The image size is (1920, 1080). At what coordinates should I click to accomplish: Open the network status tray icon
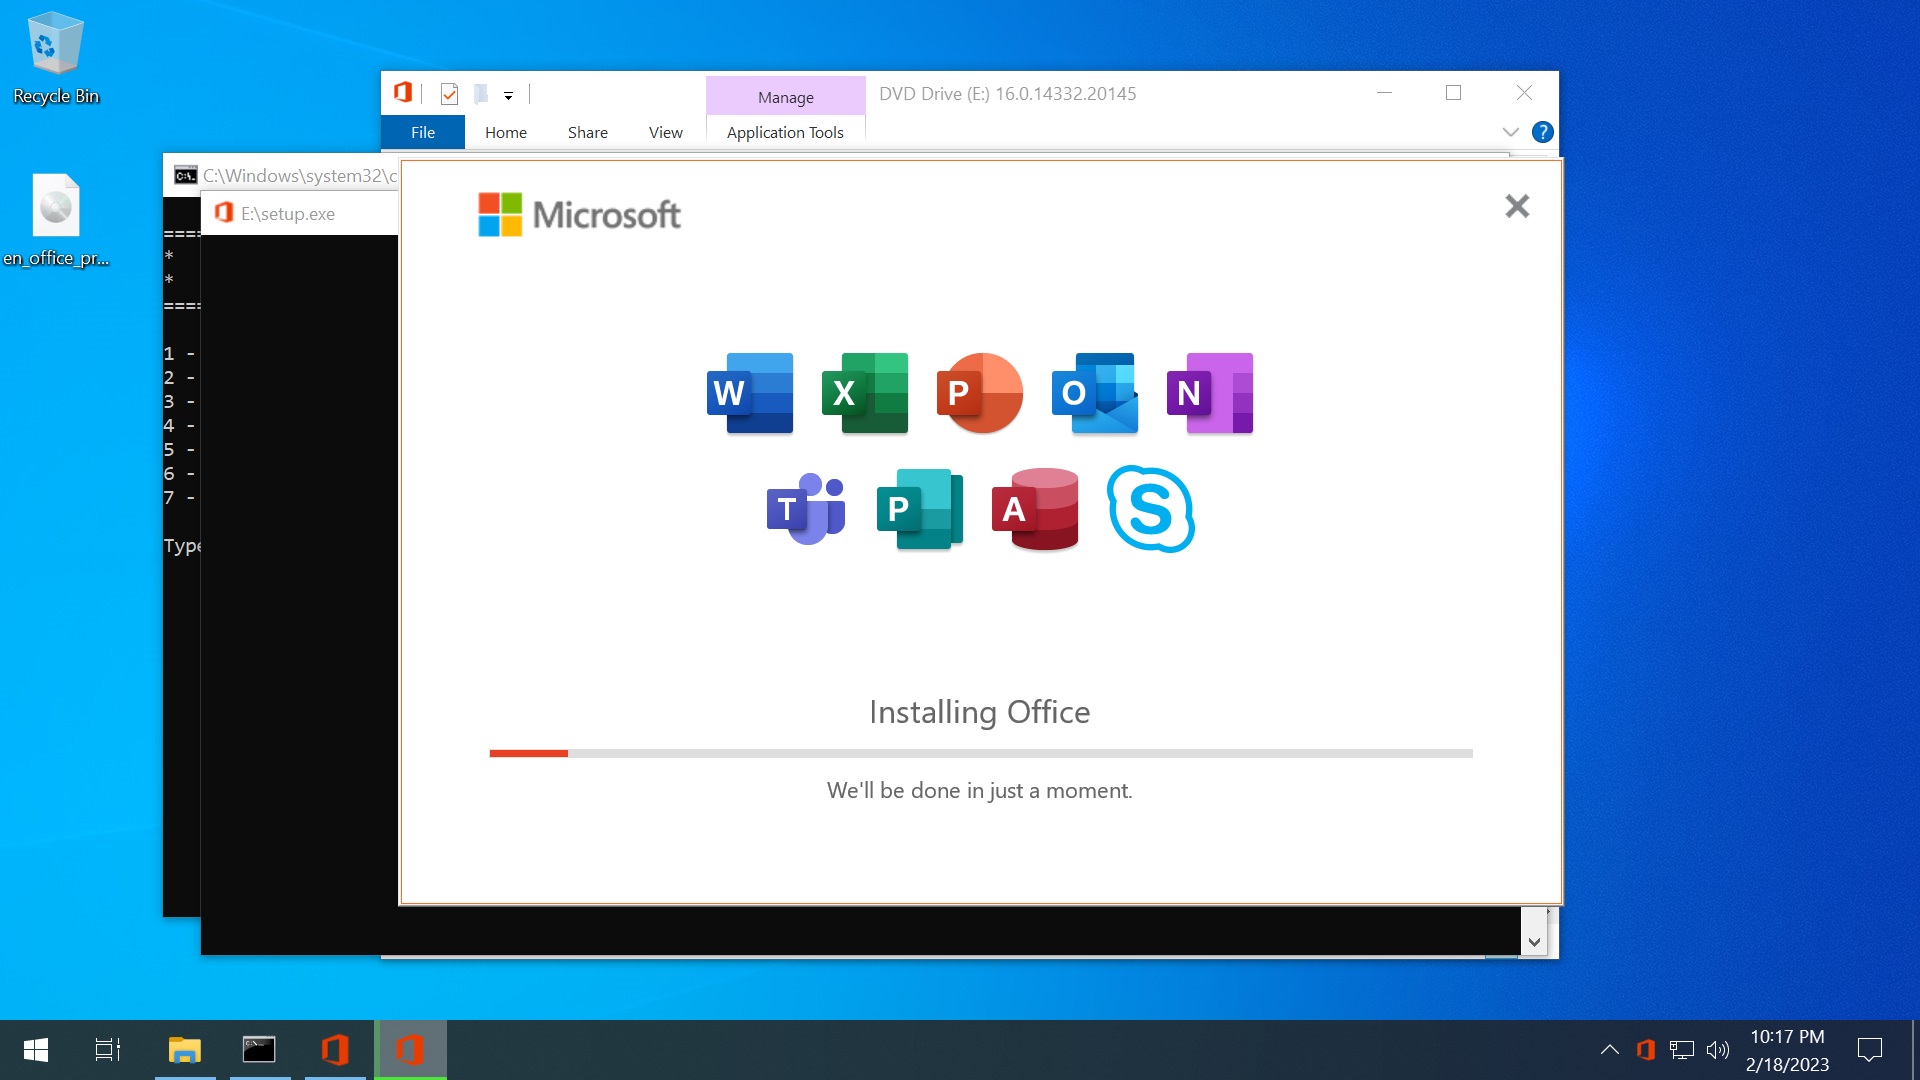[x=1682, y=1050]
